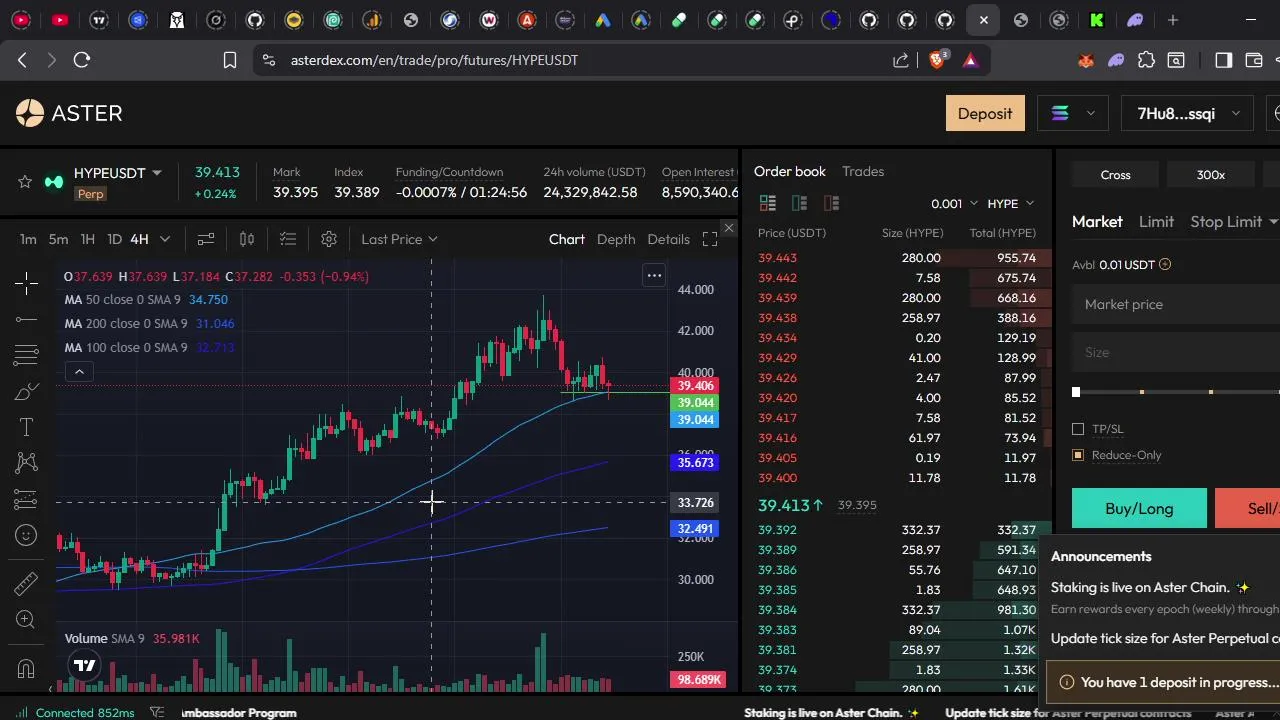This screenshot has height=720, width=1280.
Task: Toggle the magnet mode icon
Action: (27, 668)
